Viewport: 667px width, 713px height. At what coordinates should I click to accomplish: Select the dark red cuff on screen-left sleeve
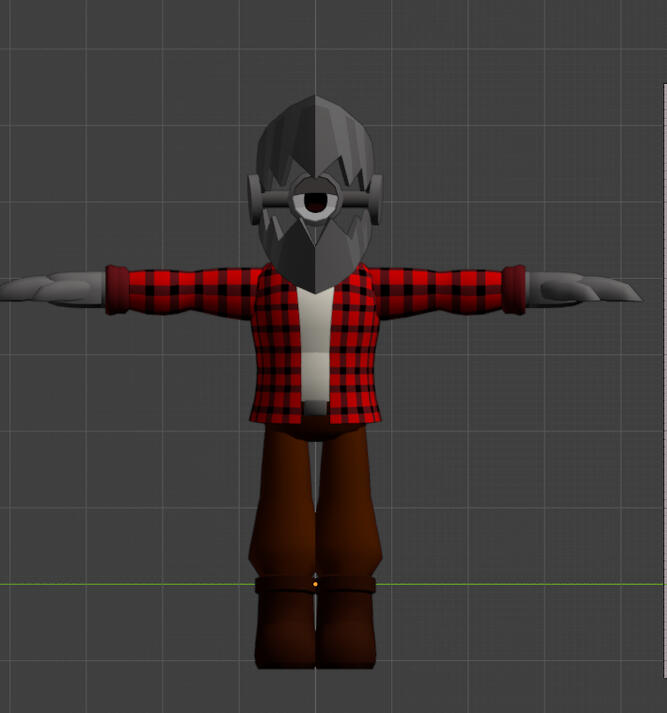117,290
